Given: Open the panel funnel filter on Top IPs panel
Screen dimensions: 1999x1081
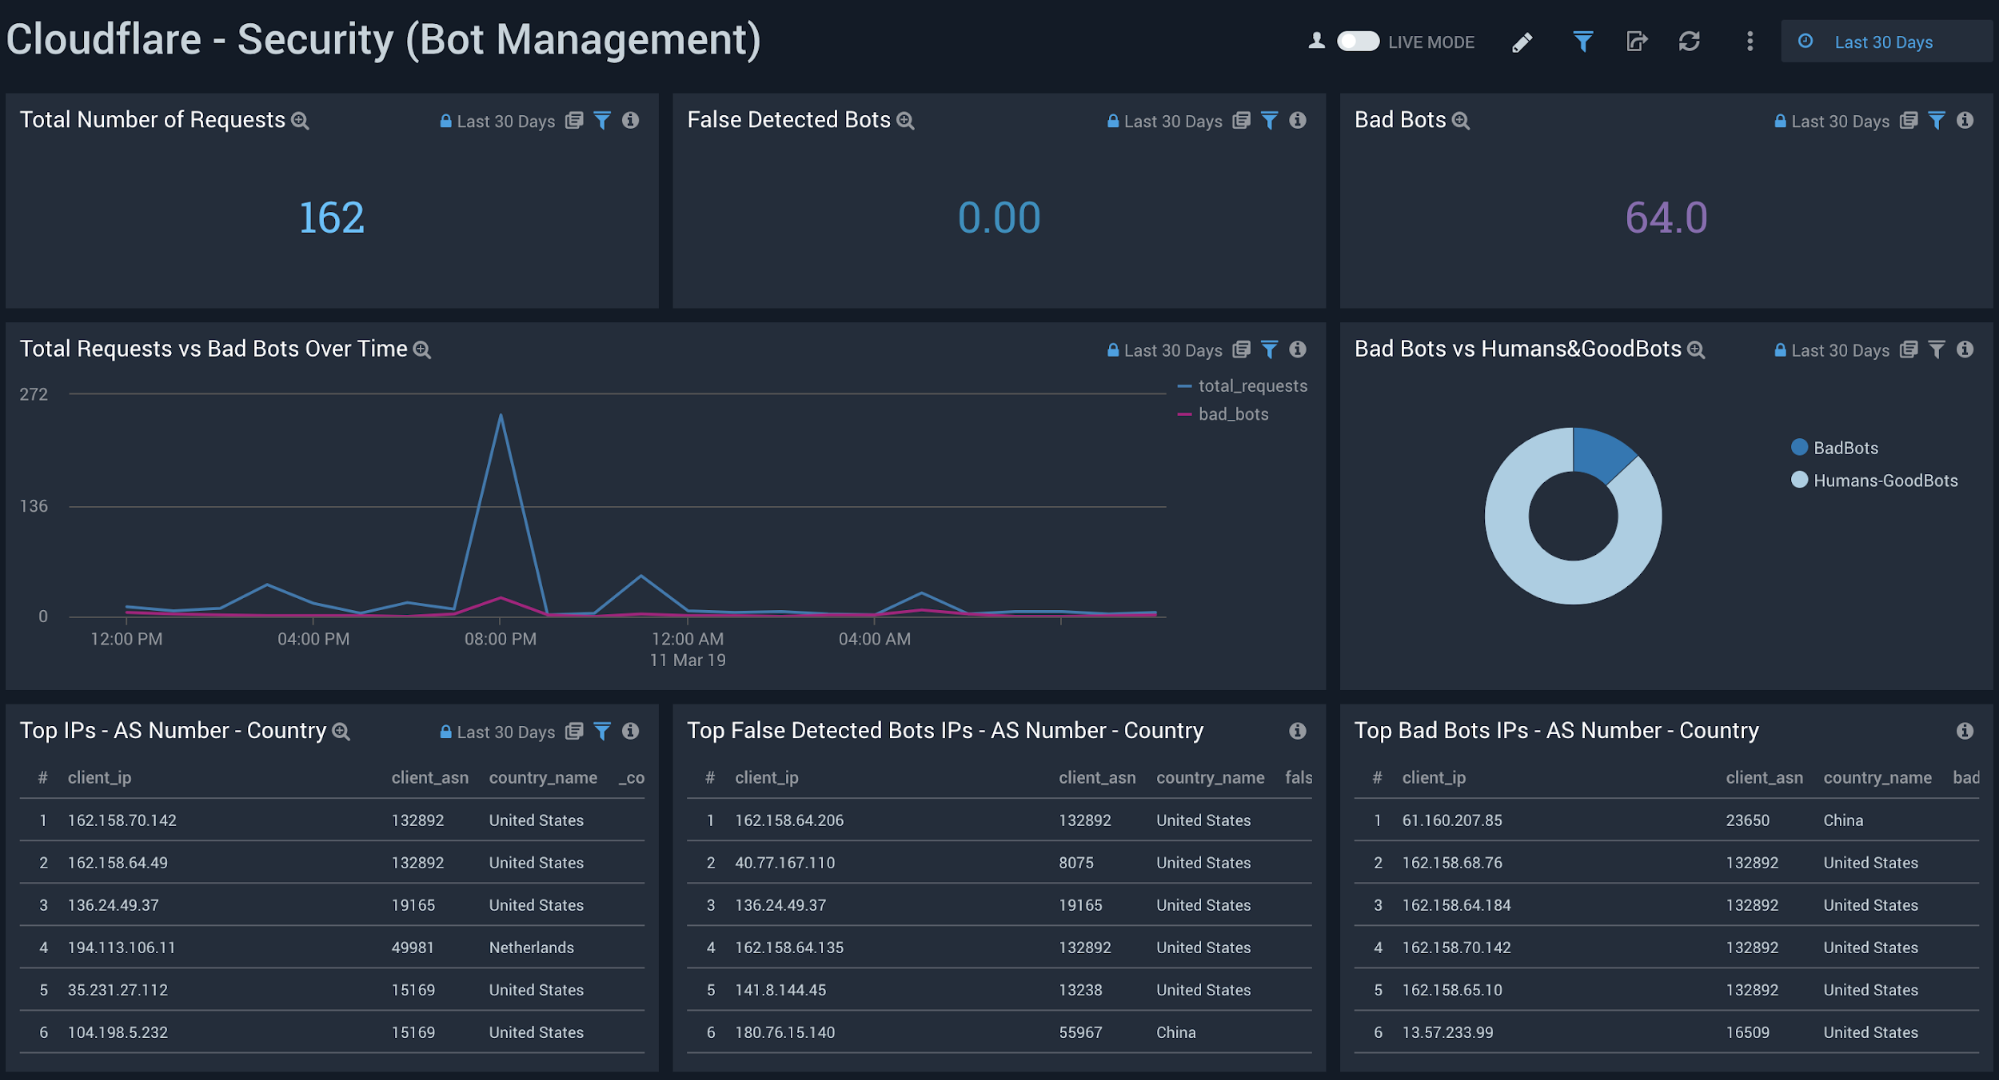Looking at the screenshot, I should (x=602, y=731).
